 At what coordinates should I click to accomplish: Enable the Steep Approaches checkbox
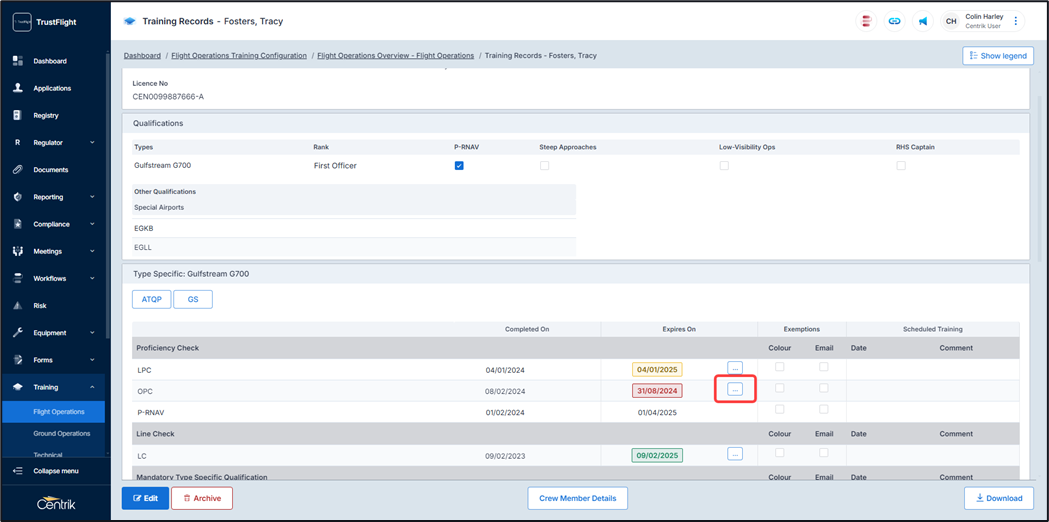click(x=544, y=166)
